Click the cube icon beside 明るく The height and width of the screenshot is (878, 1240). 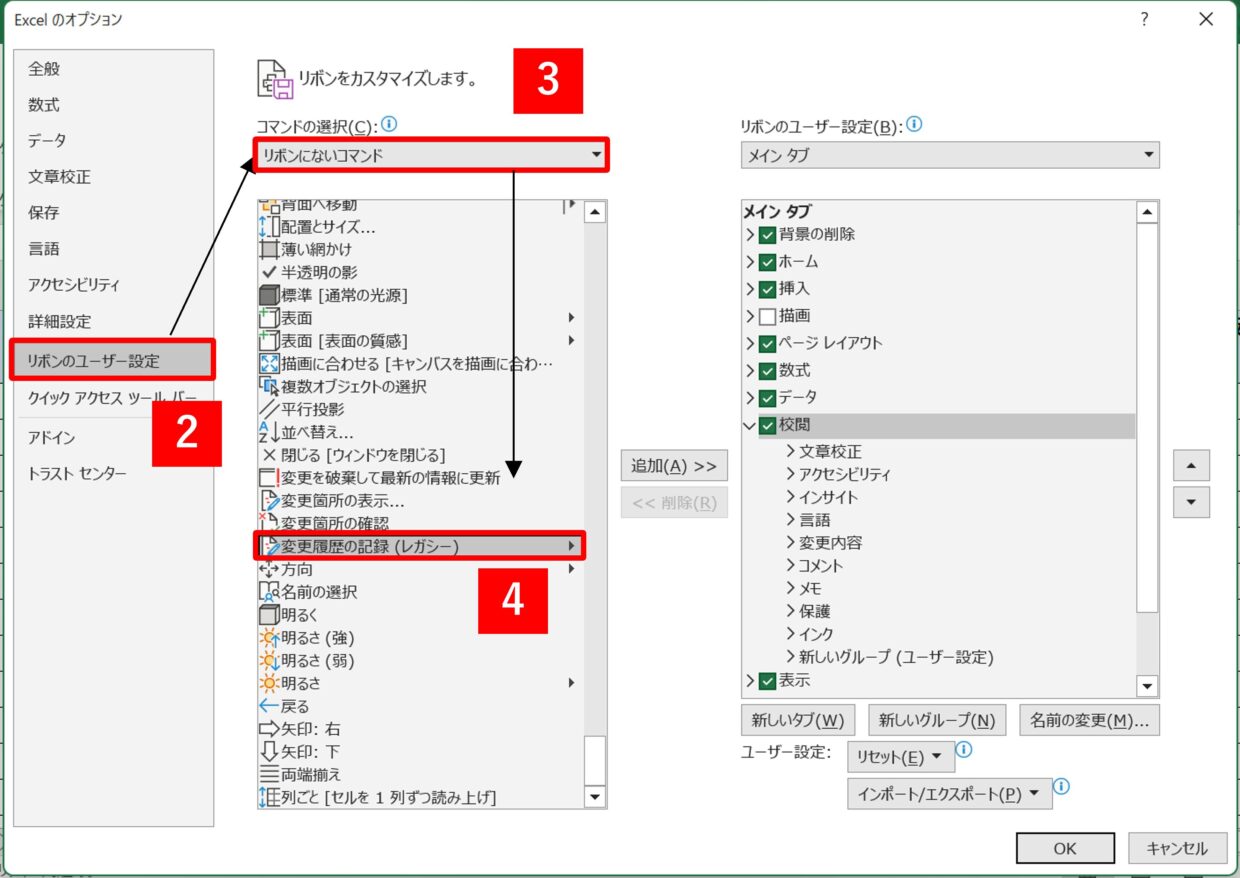click(269, 615)
